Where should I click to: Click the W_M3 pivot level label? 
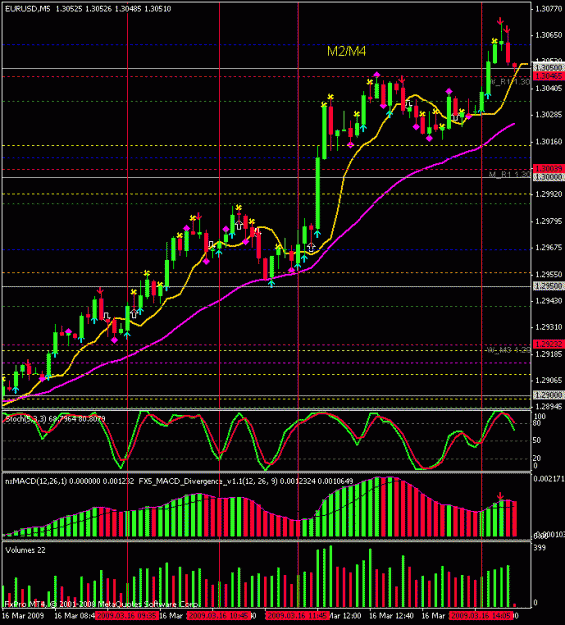tap(509, 350)
